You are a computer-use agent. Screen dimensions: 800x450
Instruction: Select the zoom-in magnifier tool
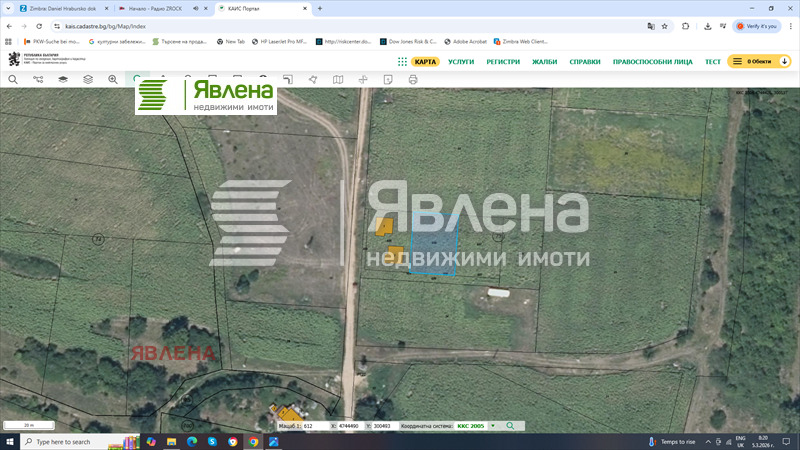tap(113, 79)
